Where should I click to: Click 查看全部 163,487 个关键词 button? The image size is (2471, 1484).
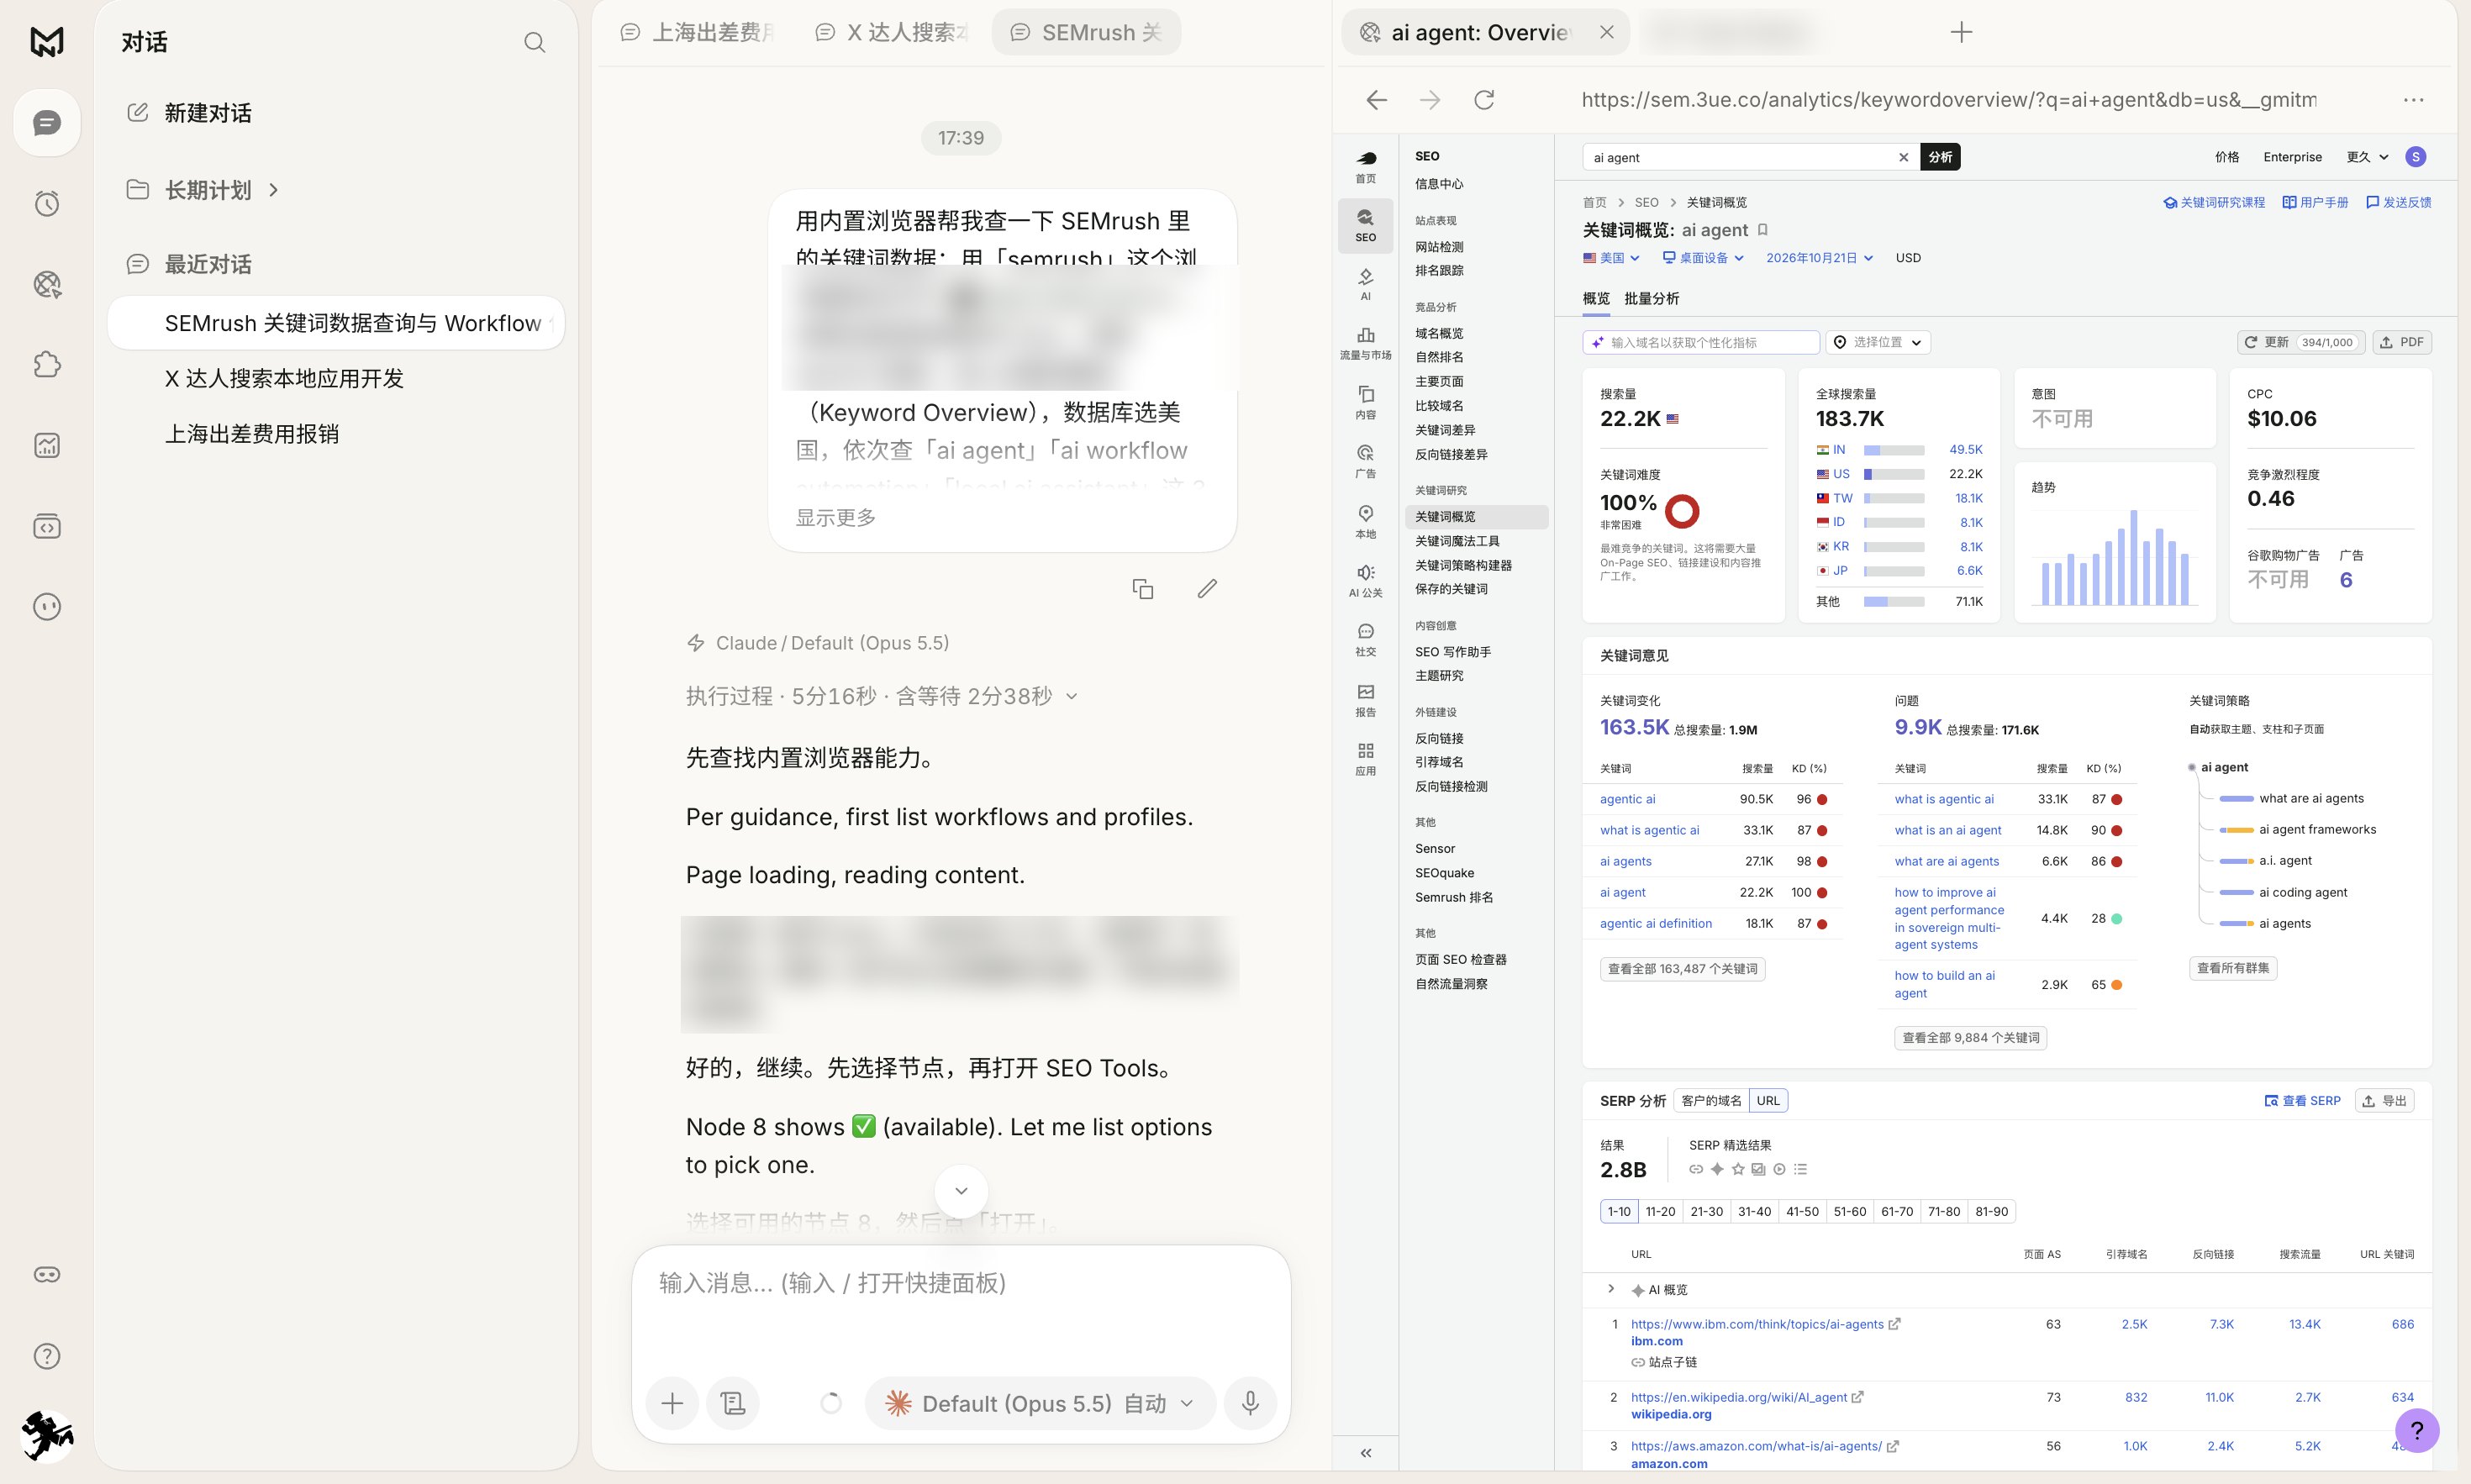[1682, 969]
